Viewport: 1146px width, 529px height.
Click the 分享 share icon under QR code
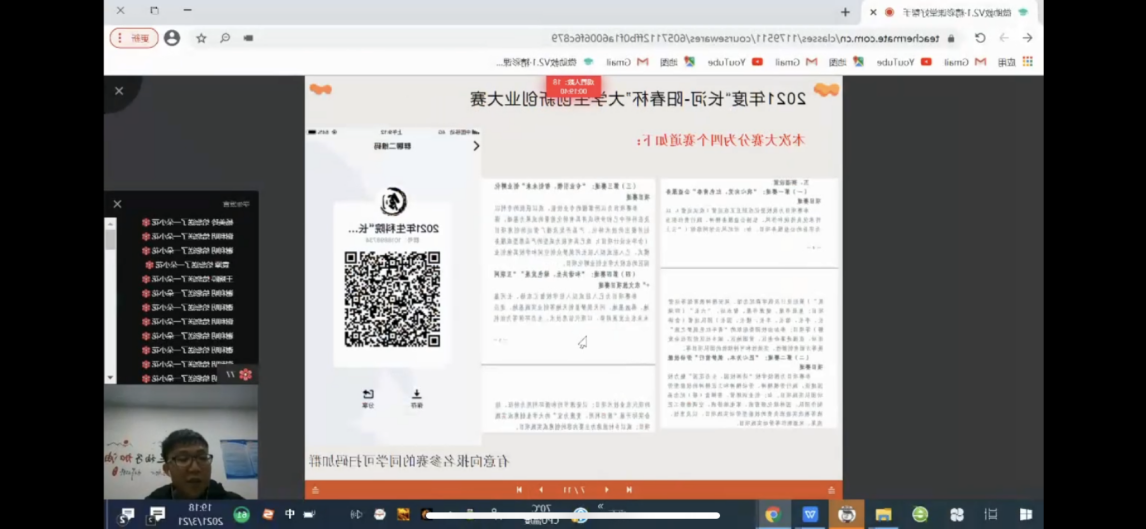pos(368,398)
